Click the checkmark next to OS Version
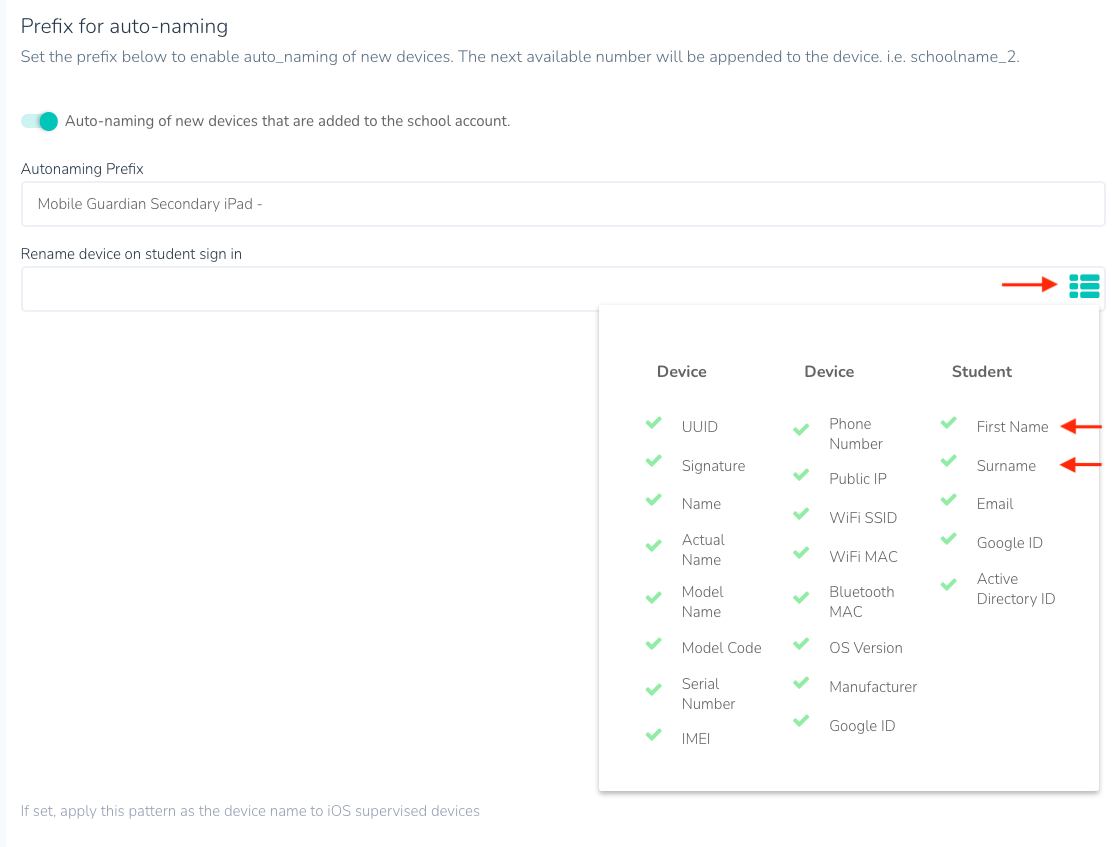This screenshot has width=1115, height=847. pos(801,645)
